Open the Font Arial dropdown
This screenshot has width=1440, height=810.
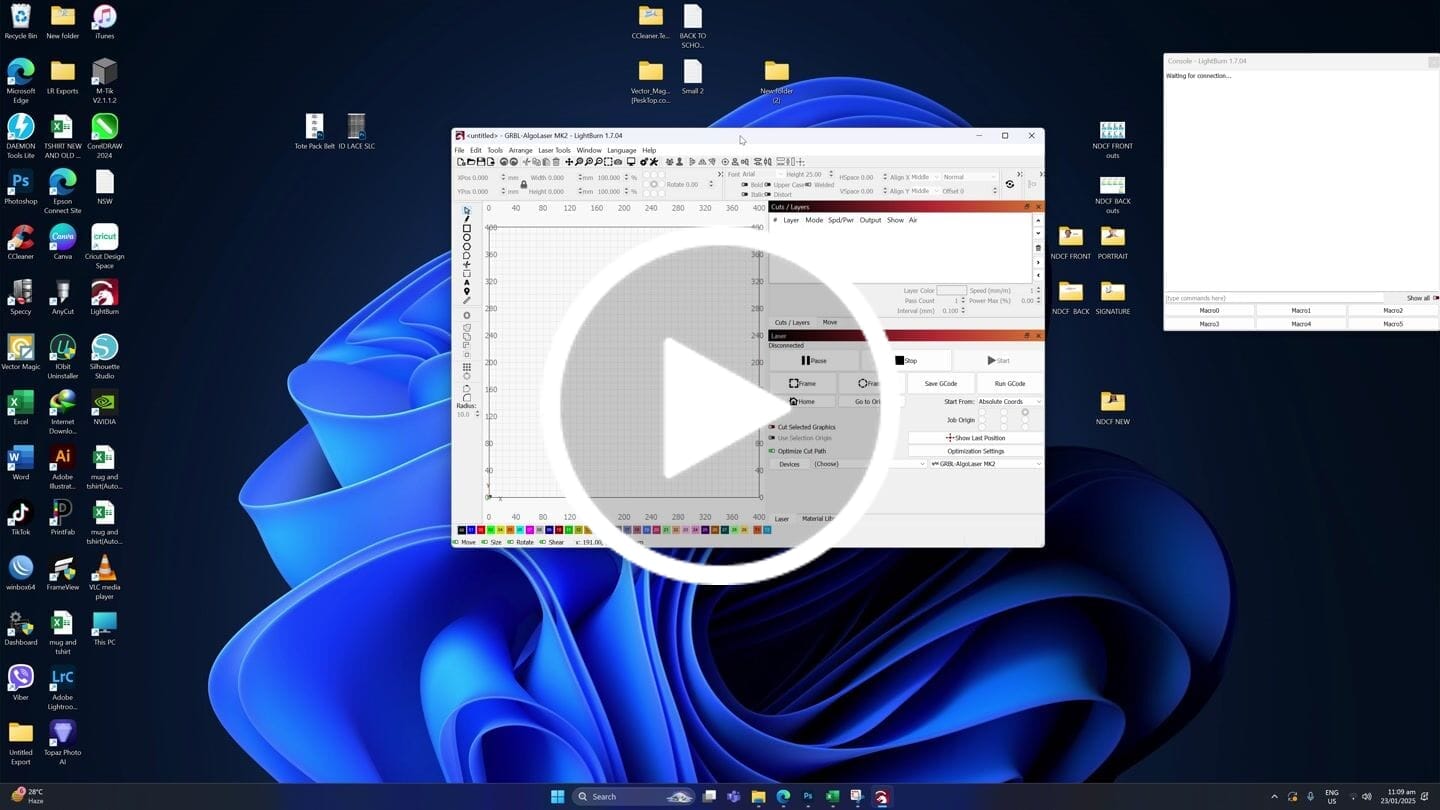[763, 175]
